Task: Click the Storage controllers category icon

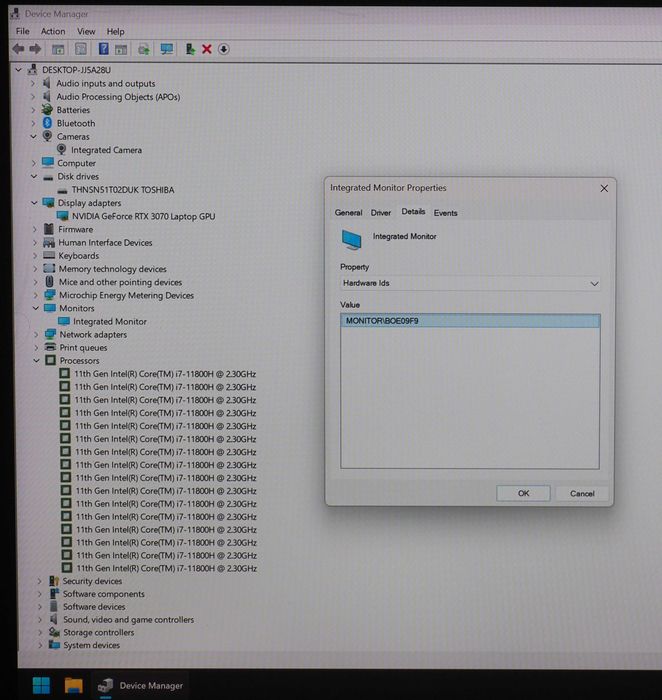Action: (54, 632)
